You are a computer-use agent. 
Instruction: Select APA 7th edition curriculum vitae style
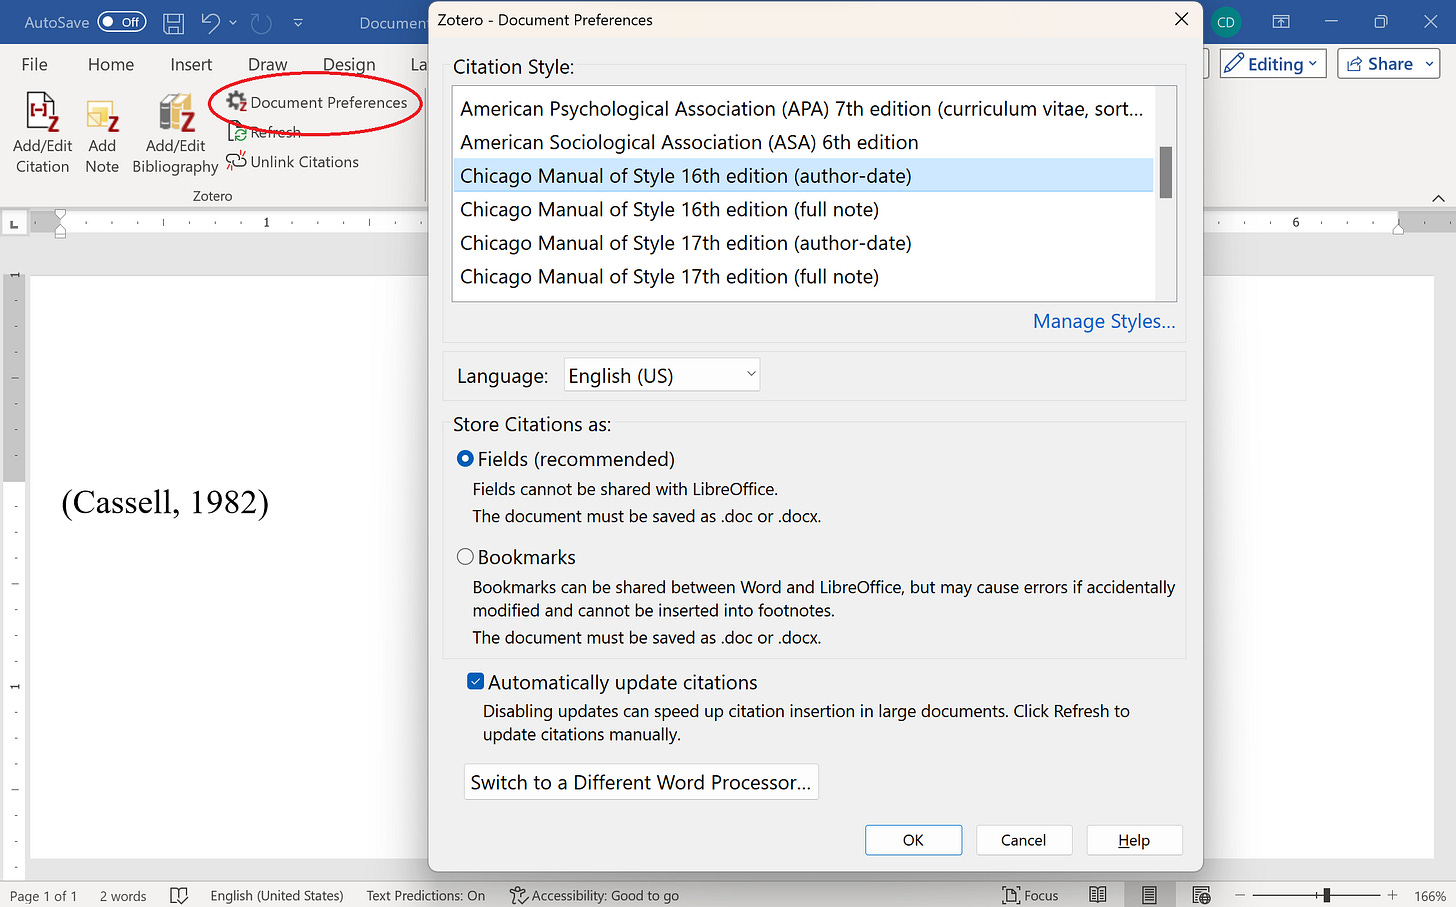pyautogui.click(x=803, y=109)
